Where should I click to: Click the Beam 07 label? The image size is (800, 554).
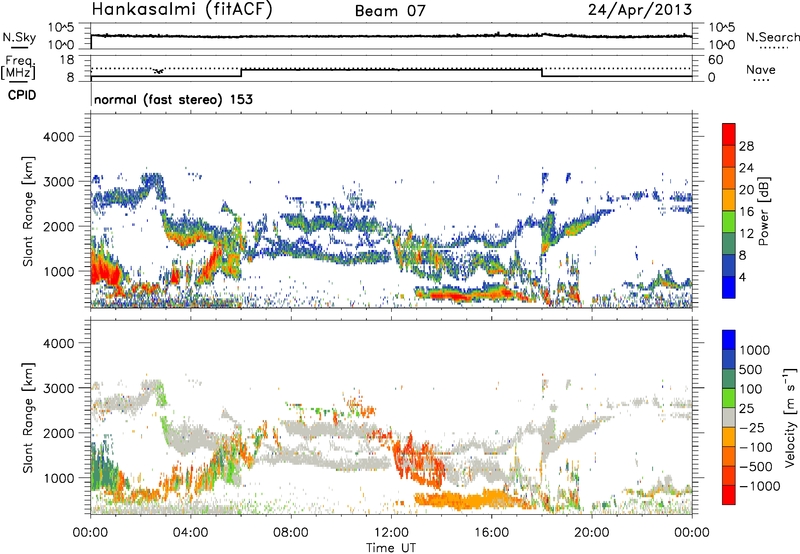(390, 11)
